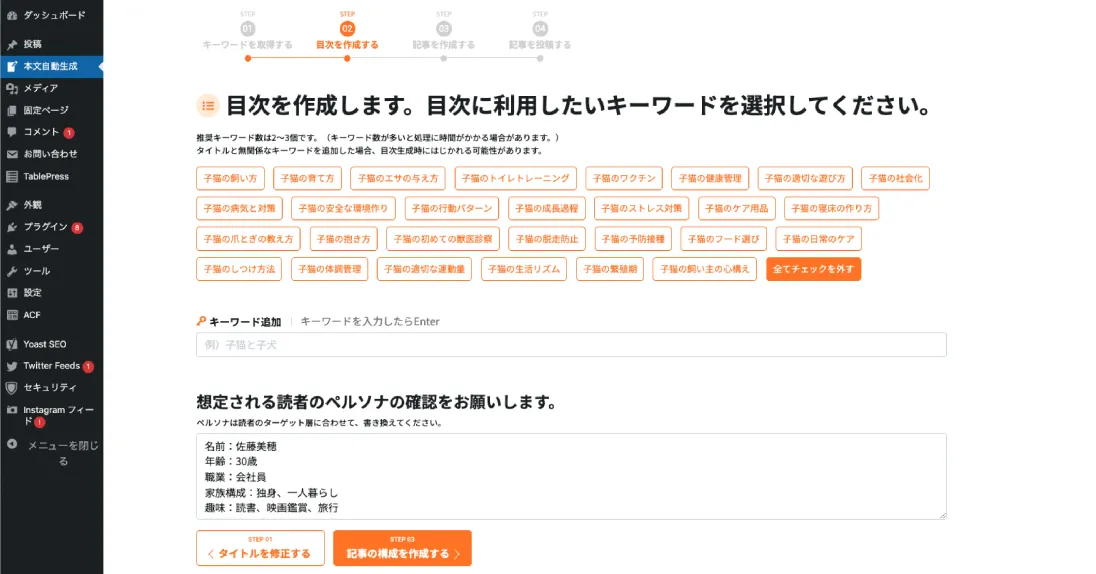Click the Step 01 progress marker
The height and width of the screenshot is (574, 1096).
248,29
